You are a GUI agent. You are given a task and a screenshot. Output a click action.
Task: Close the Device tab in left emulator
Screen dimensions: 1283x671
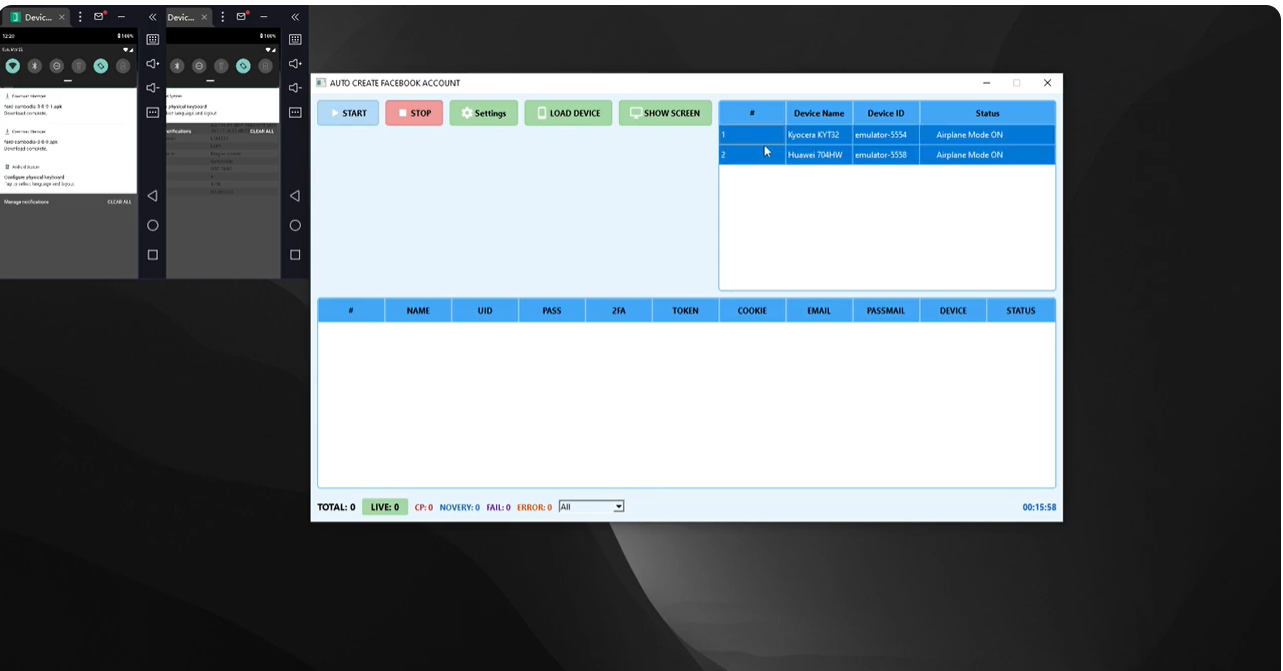[x=62, y=17]
